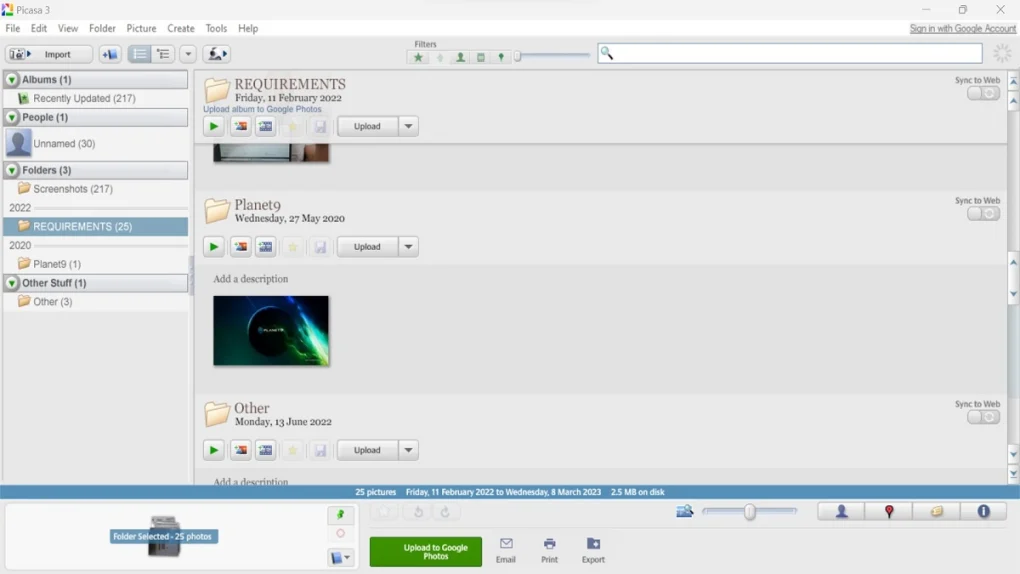Click in the search box
The width and height of the screenshot is (1020, 574).
coord(790,53)
